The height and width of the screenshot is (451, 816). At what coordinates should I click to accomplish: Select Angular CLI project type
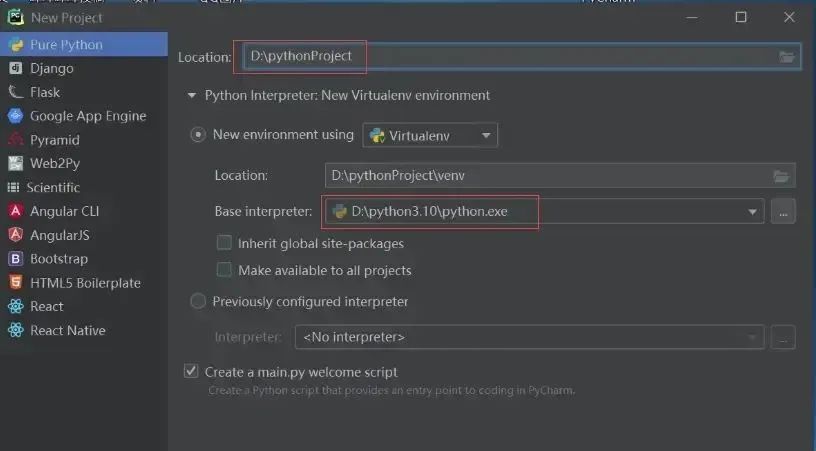point(84,211)
